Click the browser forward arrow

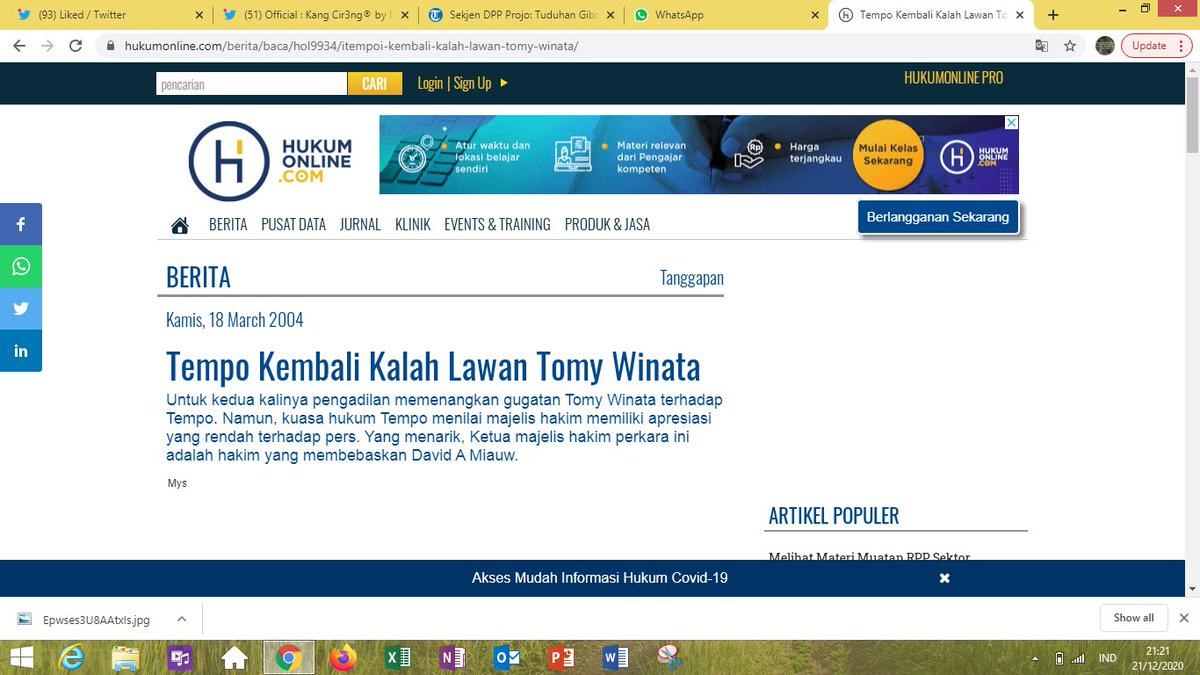48,46
